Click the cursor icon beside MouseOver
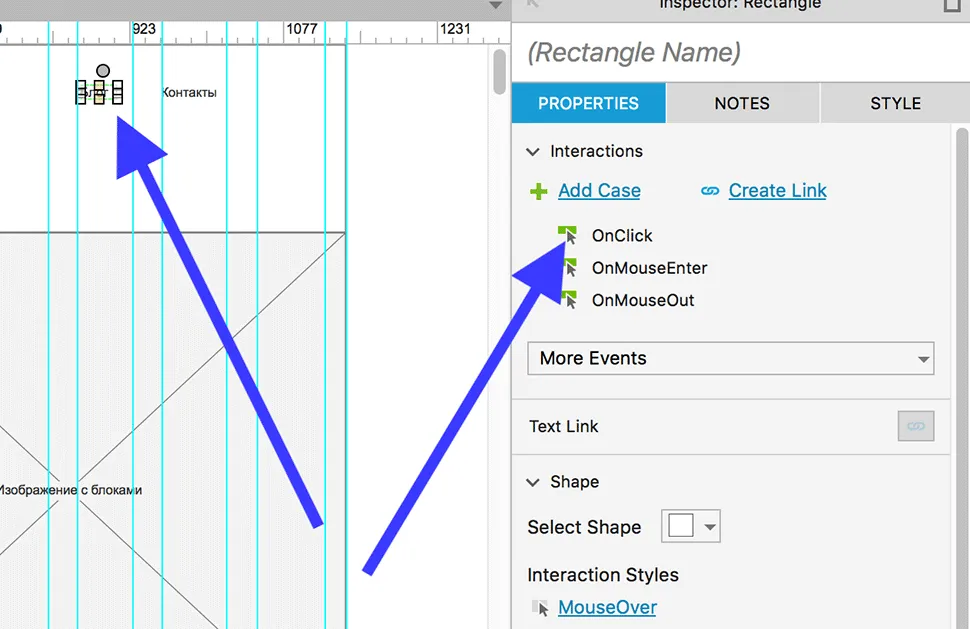 pyautogui.click(x=541, y=608)
